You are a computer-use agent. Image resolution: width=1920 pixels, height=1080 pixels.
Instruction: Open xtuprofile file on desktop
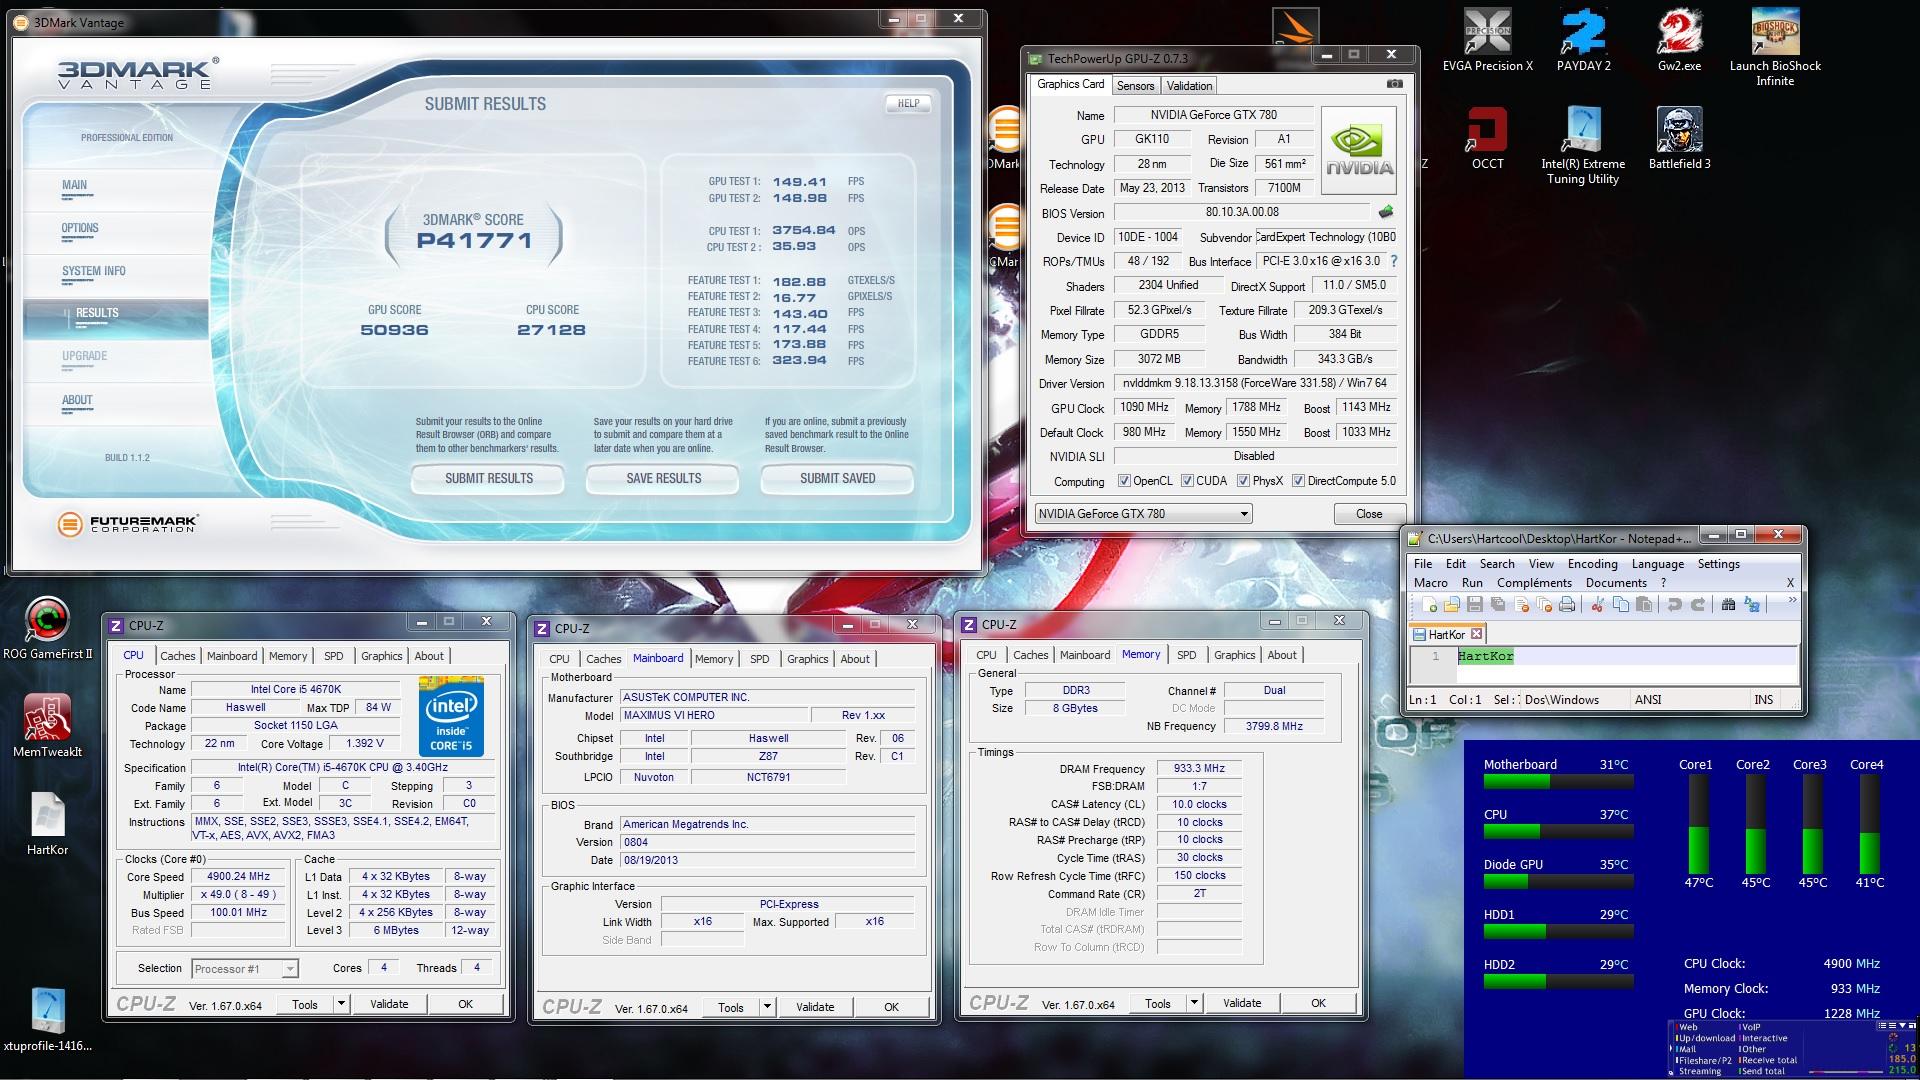47,1020
